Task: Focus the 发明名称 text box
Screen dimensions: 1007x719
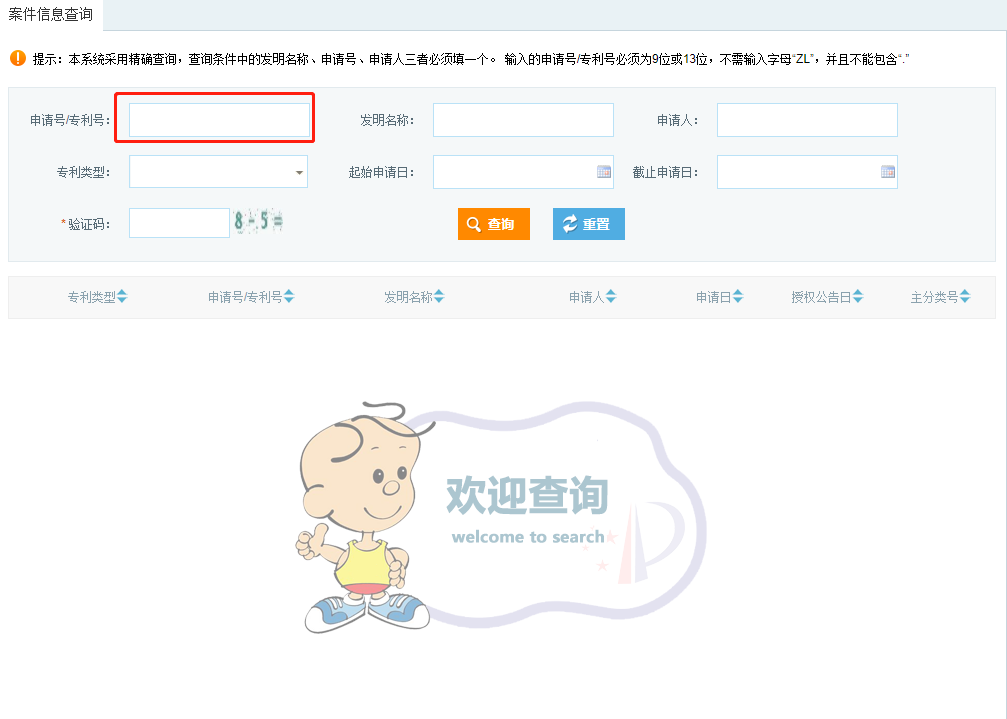Action: [523, 120]
